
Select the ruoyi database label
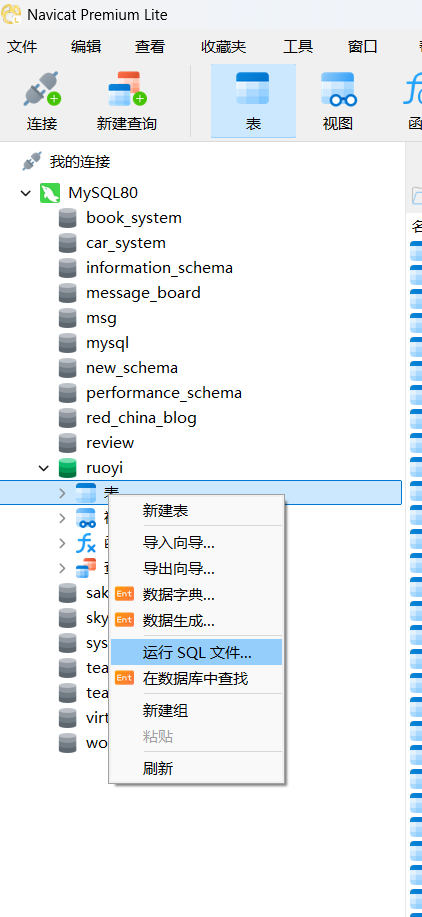[x=105, y=468]
